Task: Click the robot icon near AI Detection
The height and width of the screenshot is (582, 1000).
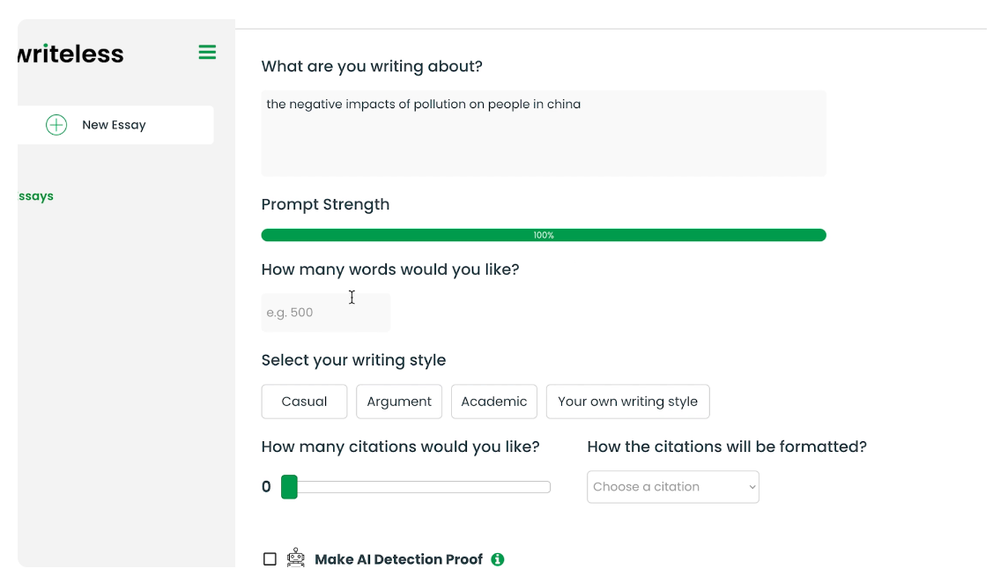Action: [x=295, y=558]
